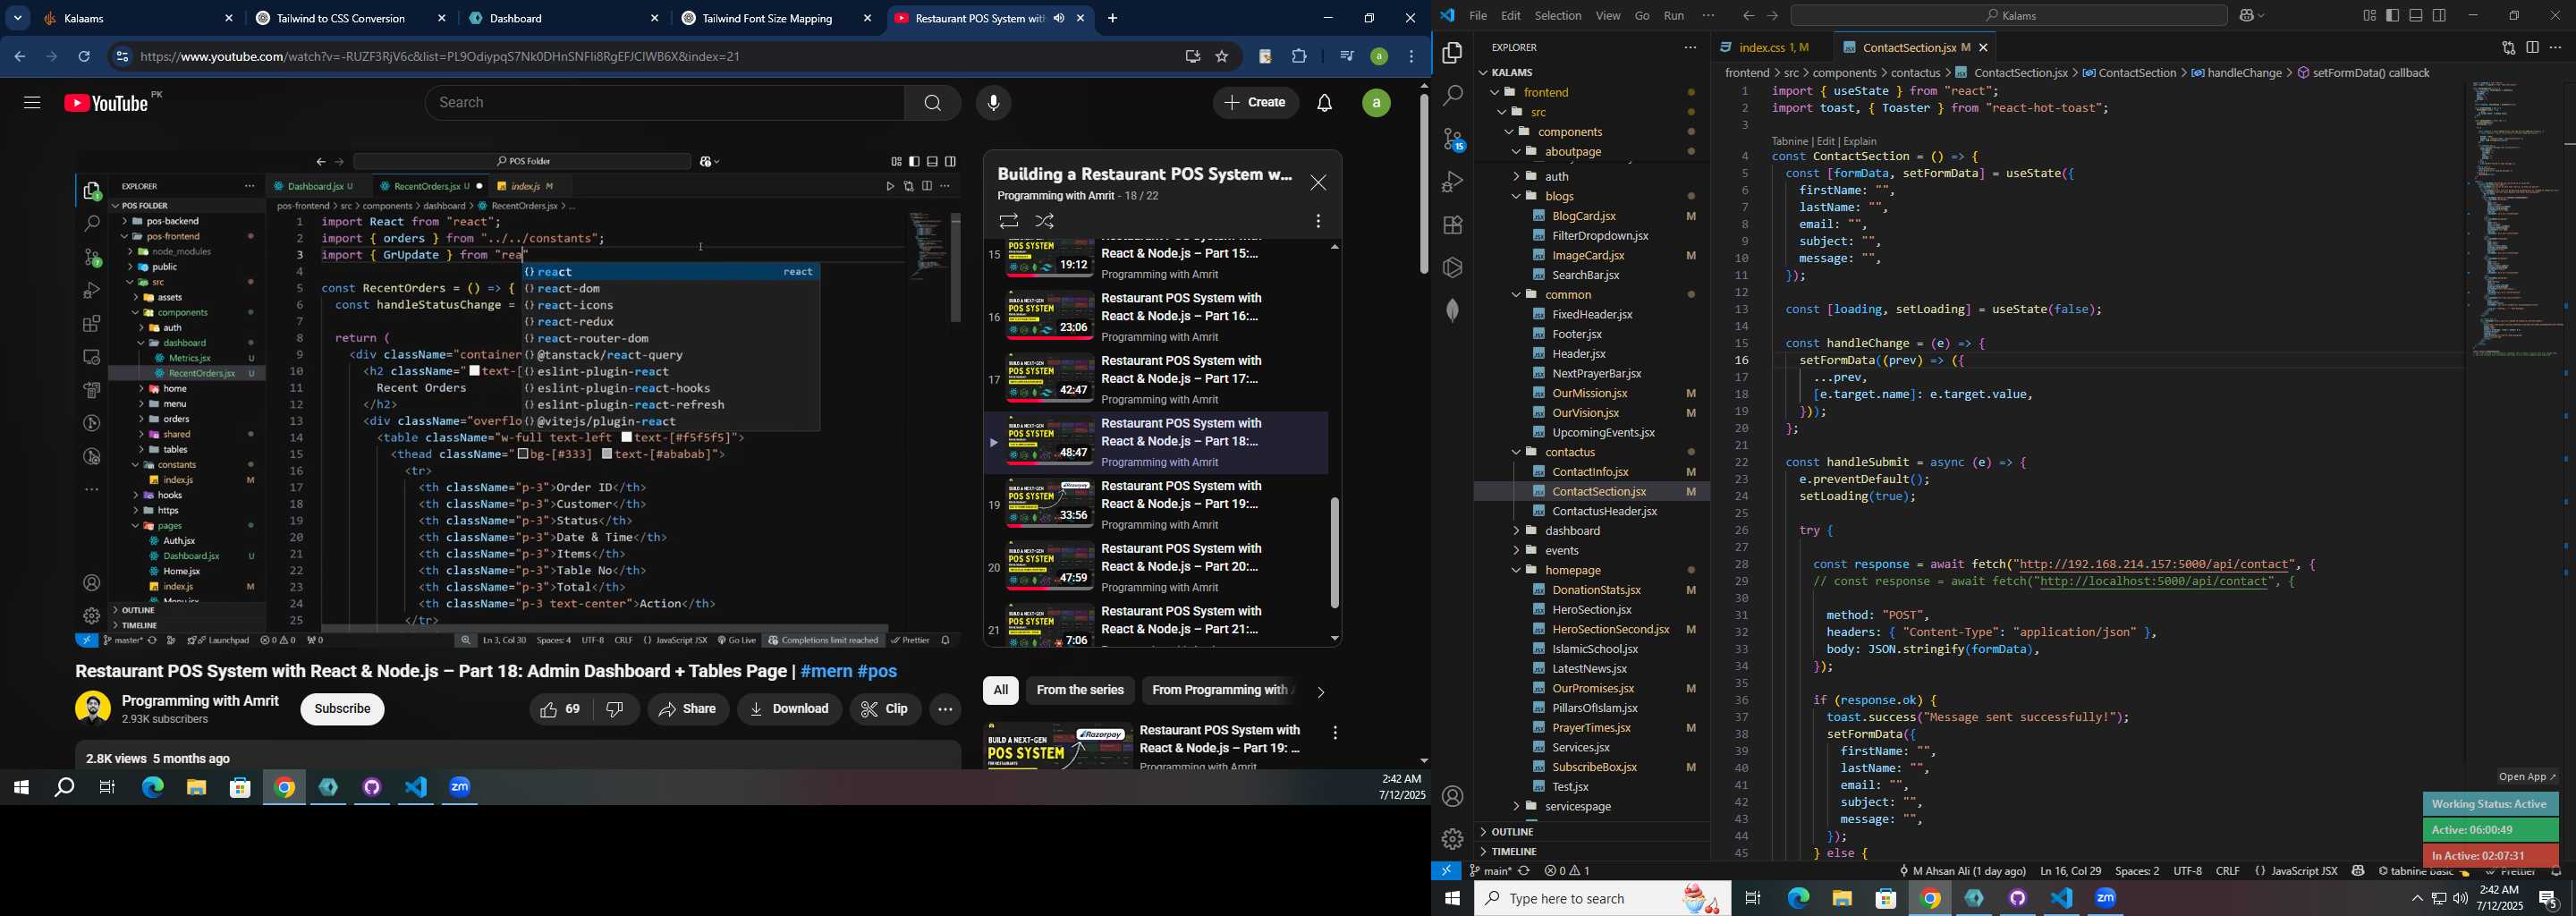Open VS Code Manage gear icon
2576x916 pixels.
1453,839
